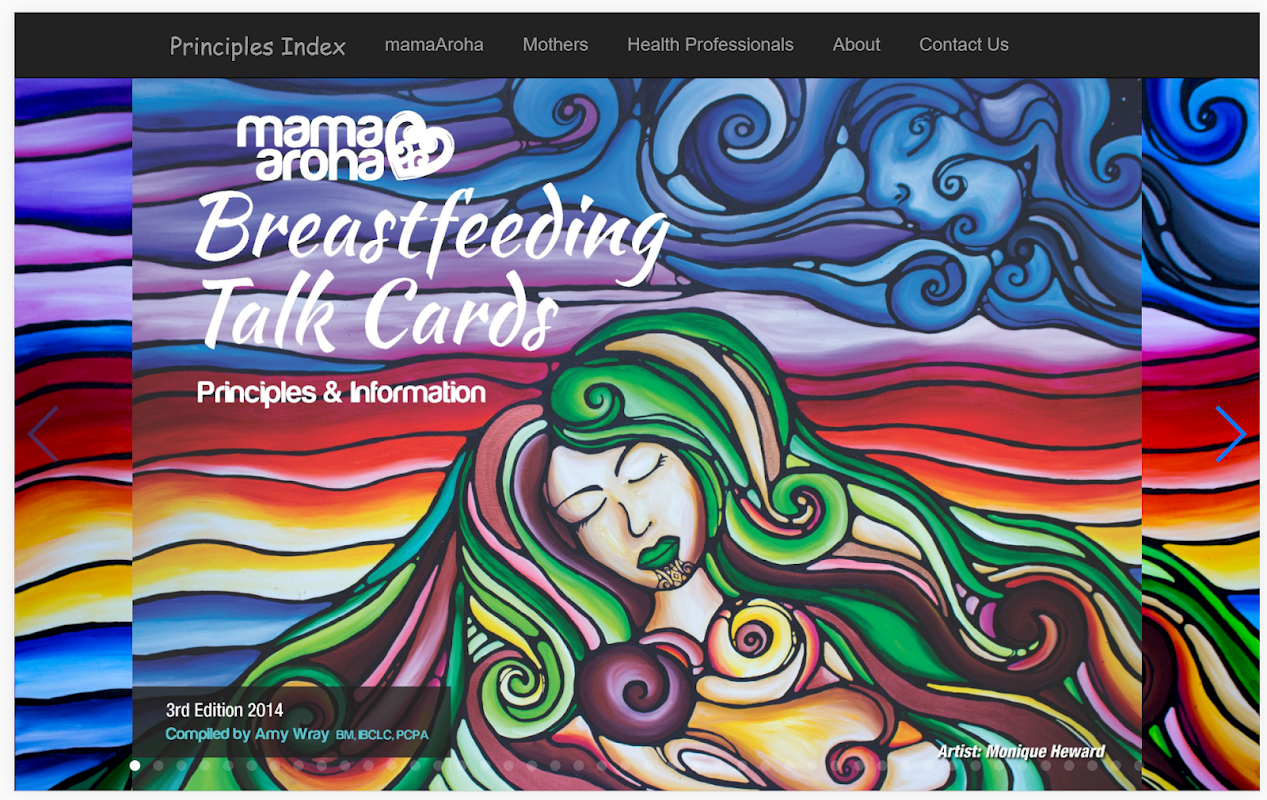The width and height of the screenshot is (1267, 800).
Task: Click the Artist: Monique Heward credit
Action: pos(1021,752)
